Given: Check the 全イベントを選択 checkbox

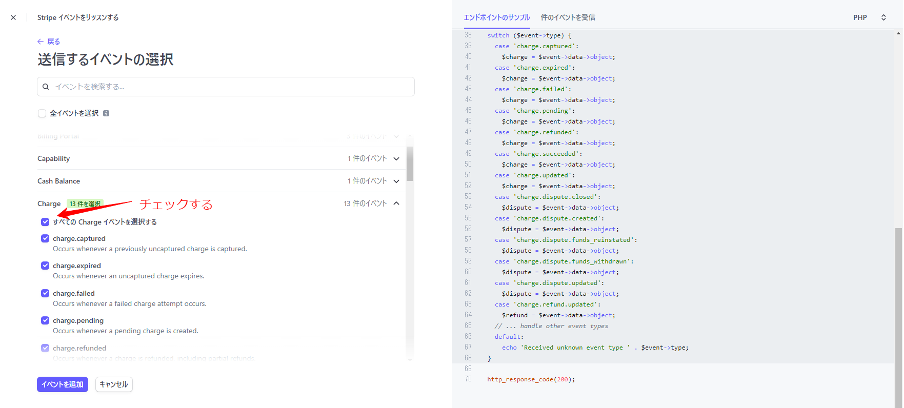Looking at the screenshot, I should pyautogui.click(x=42, y=113).
